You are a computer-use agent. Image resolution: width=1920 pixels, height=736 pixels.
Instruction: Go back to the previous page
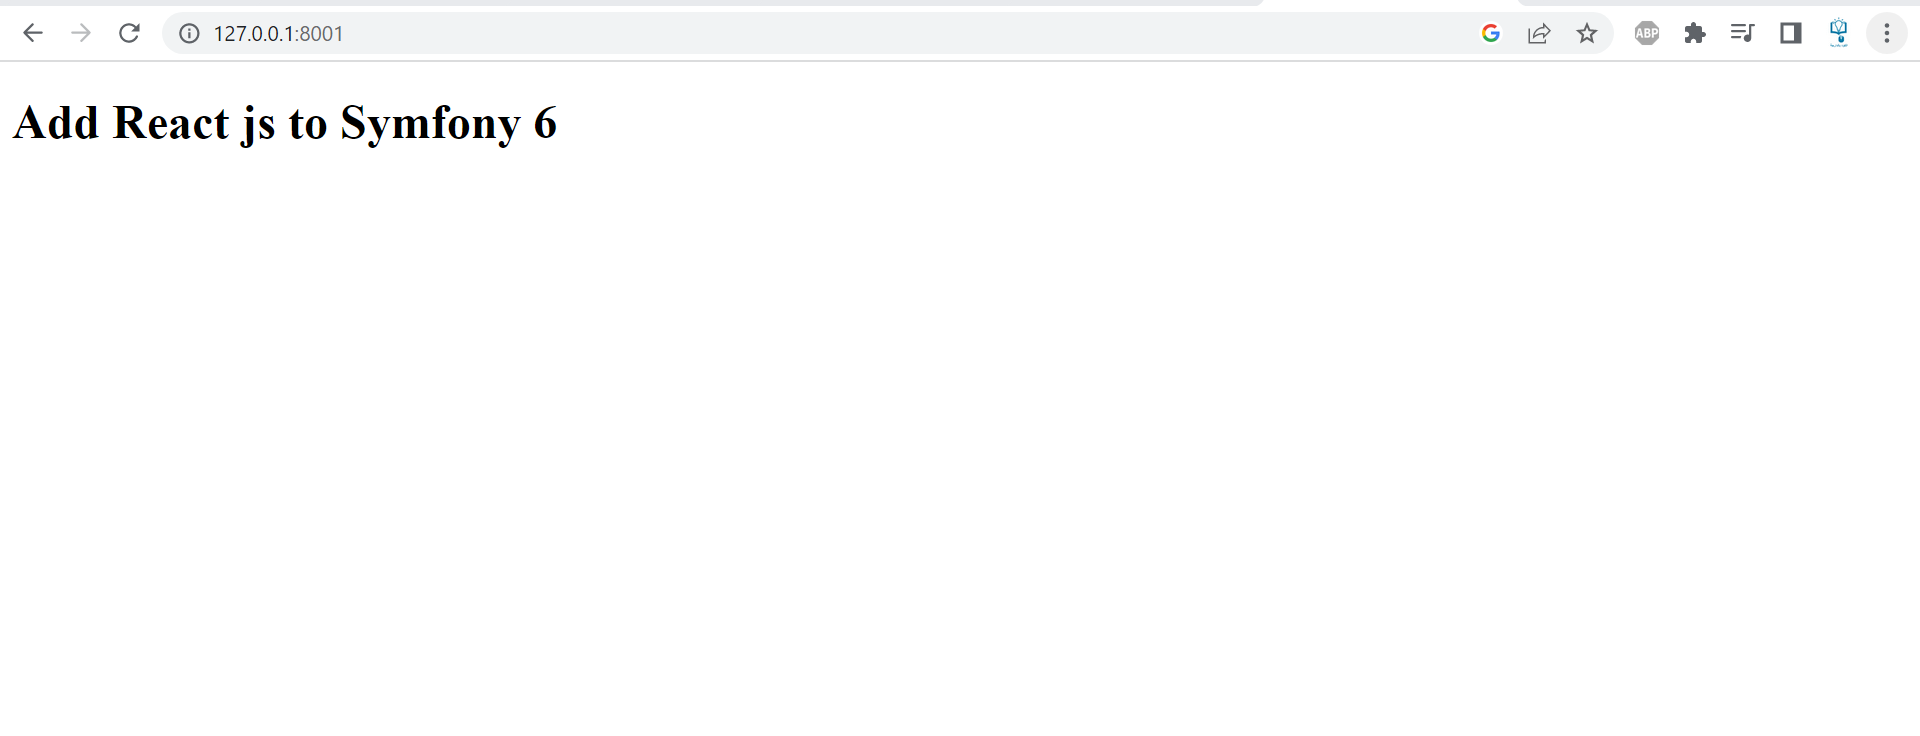click(x=33, y=33)
